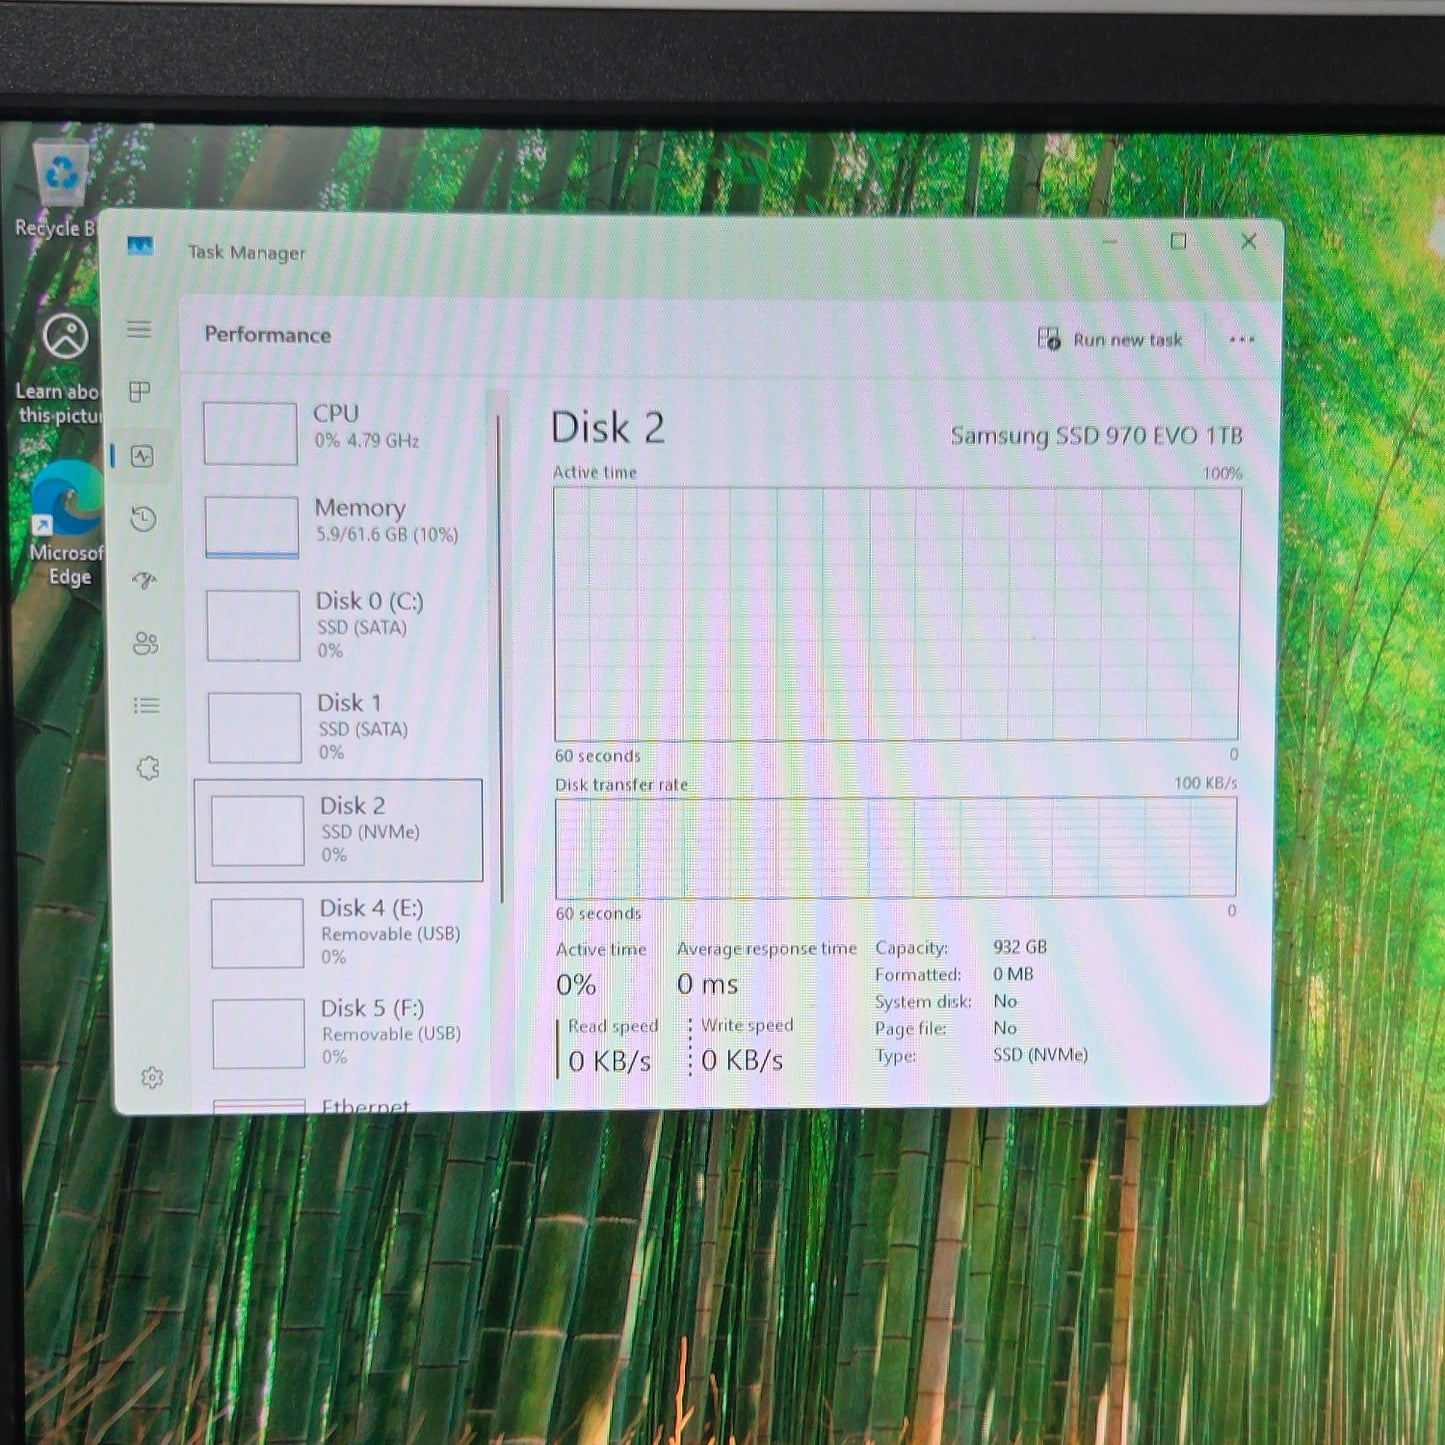This screenshot has height=1445, width=1445.
Task: Click the Performance page title
Action: point(267,335)
